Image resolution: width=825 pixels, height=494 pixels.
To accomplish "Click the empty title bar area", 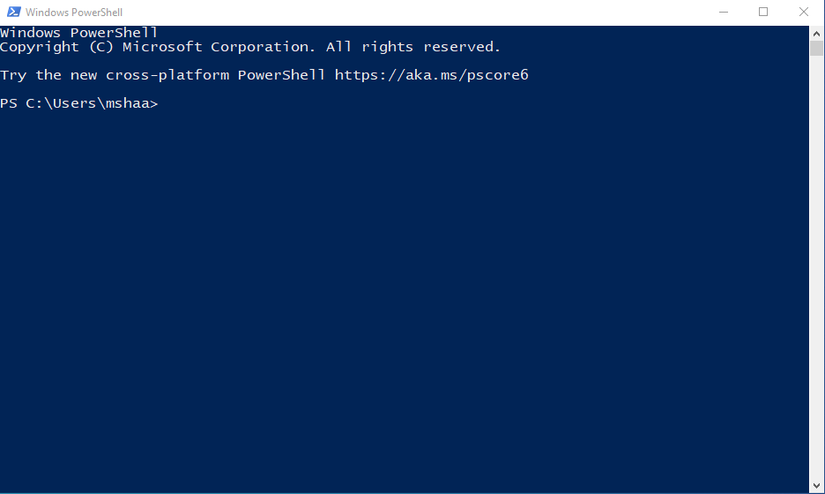I will (x=400, y=12).
